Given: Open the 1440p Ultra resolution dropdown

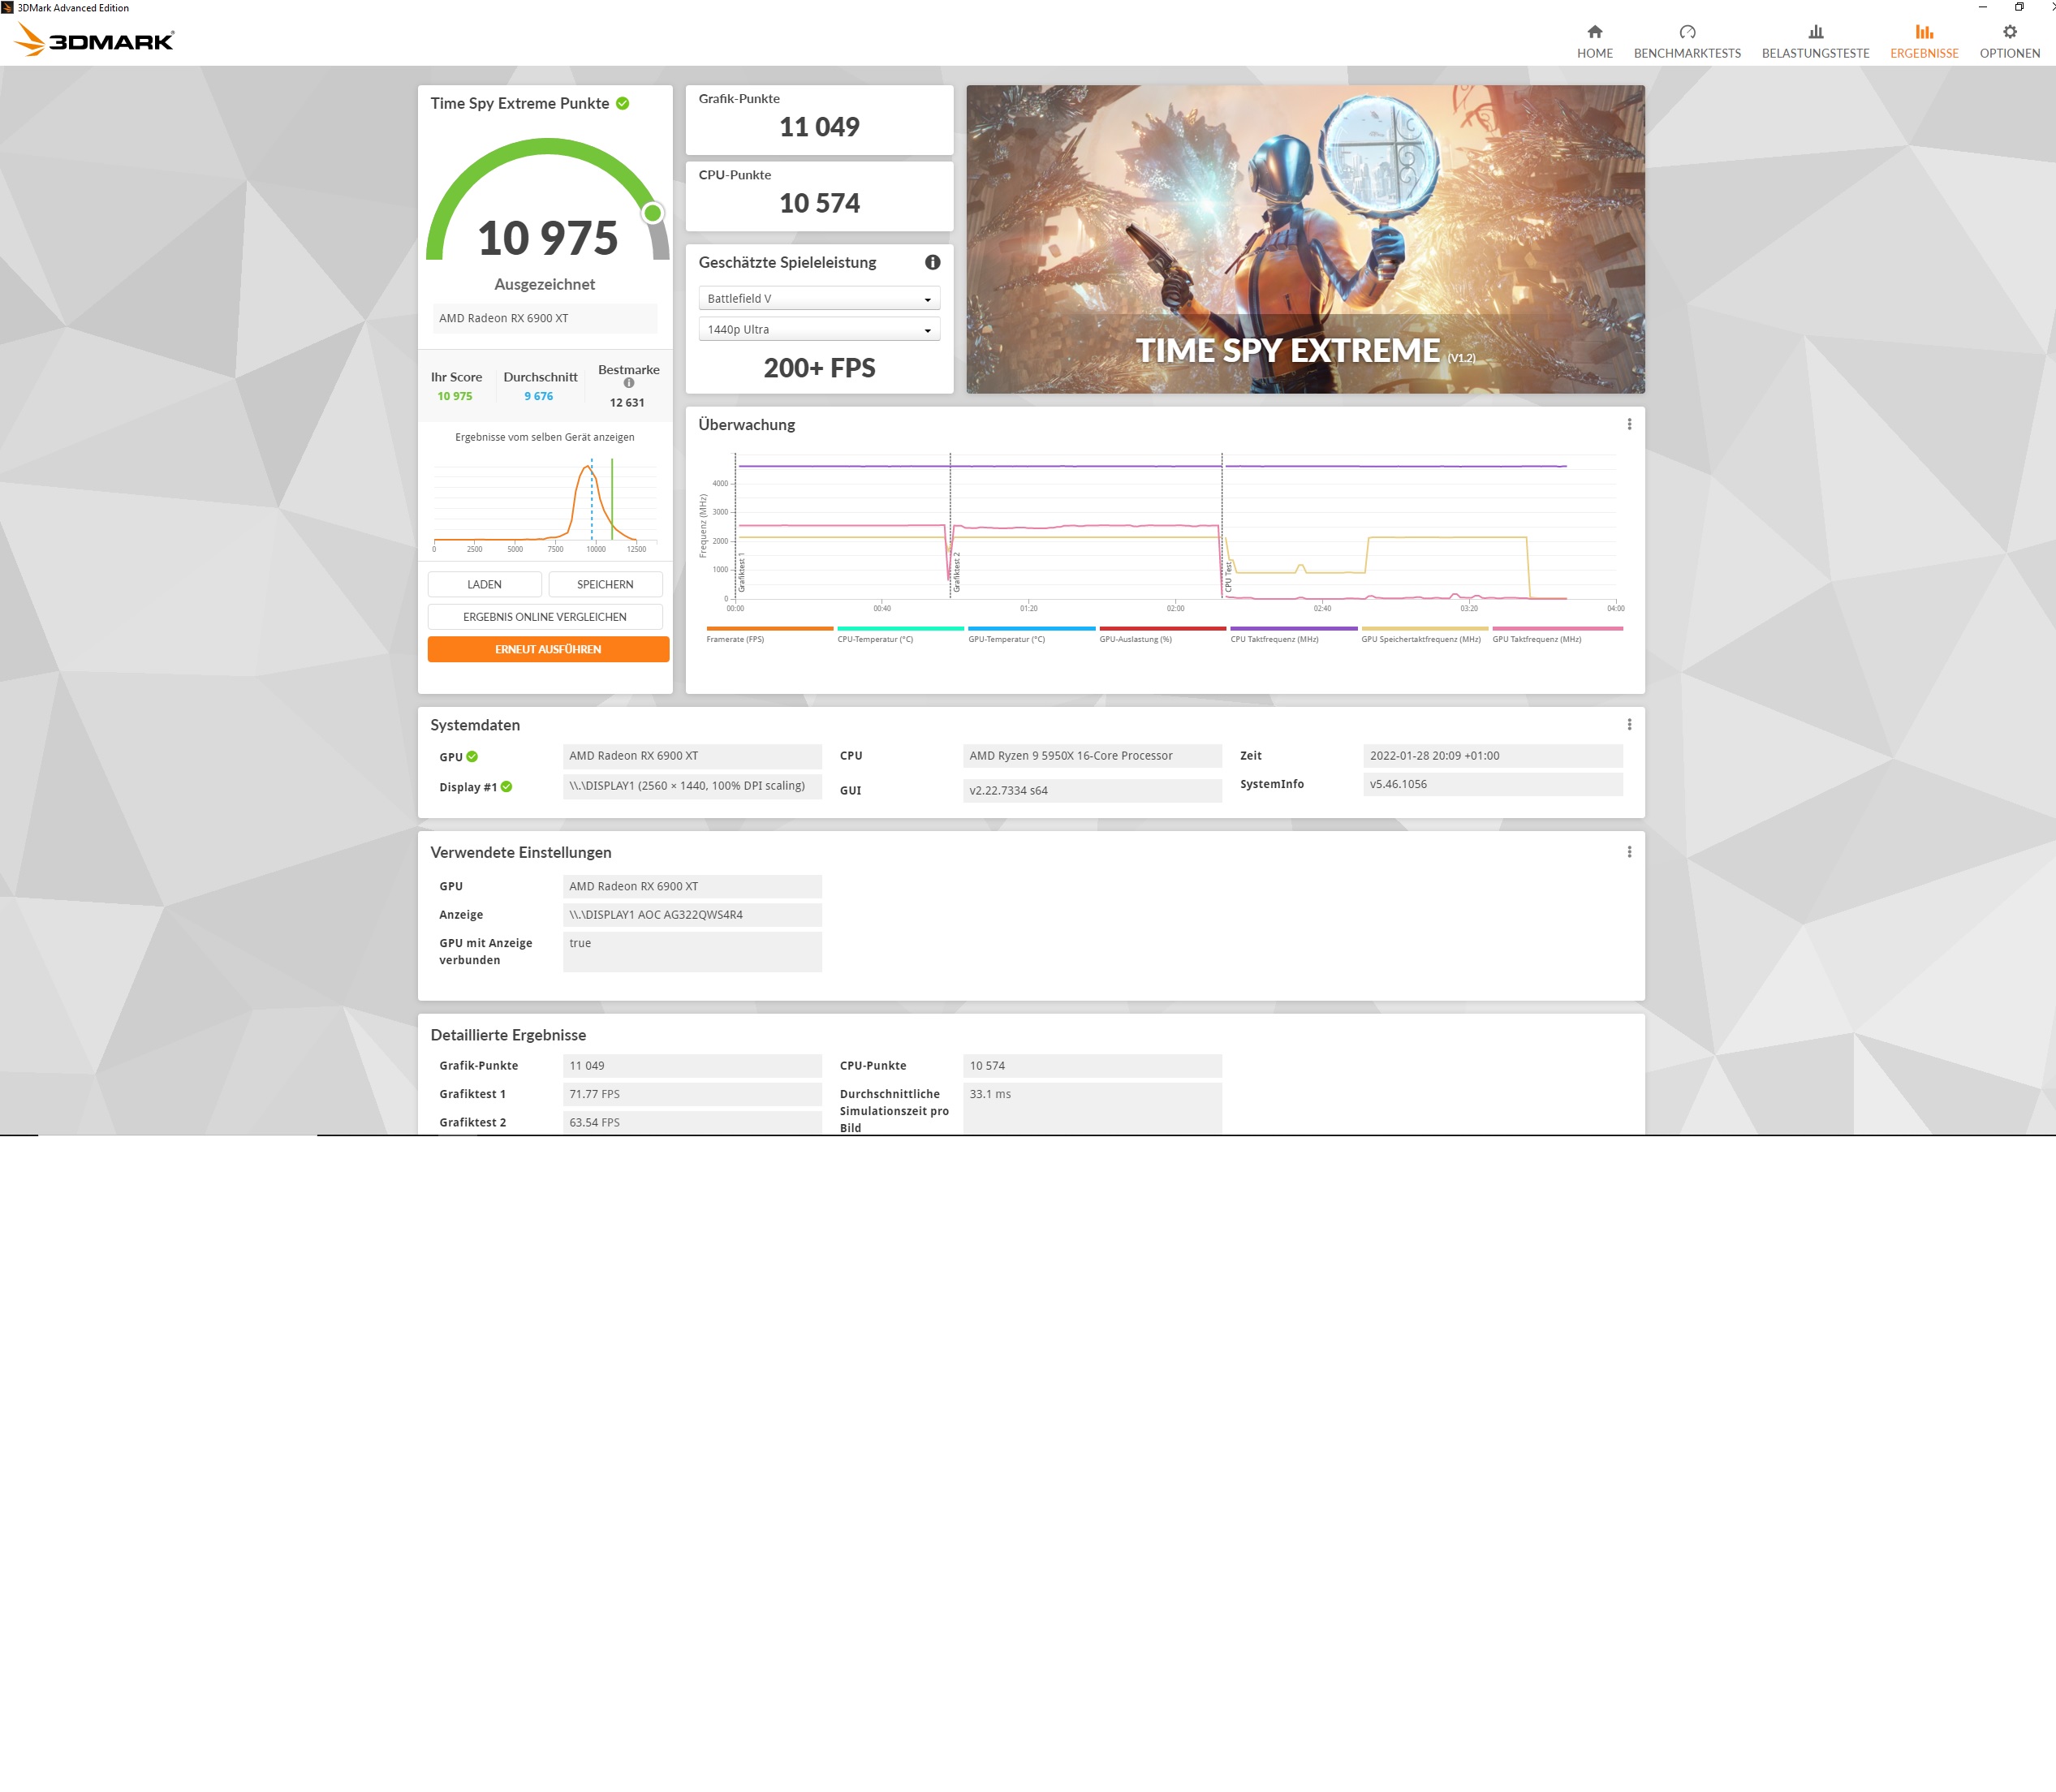Looking at the screenshot, I should (819, 329).
